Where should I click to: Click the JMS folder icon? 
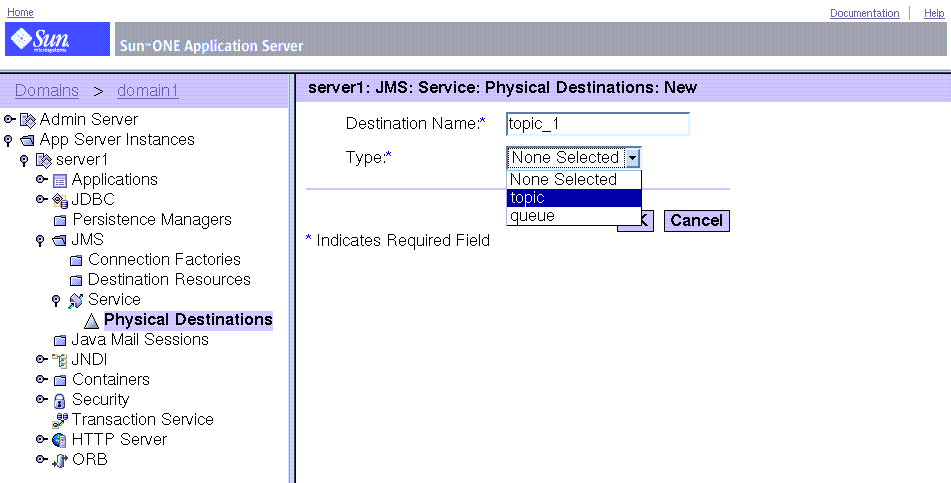coord(59,240)
